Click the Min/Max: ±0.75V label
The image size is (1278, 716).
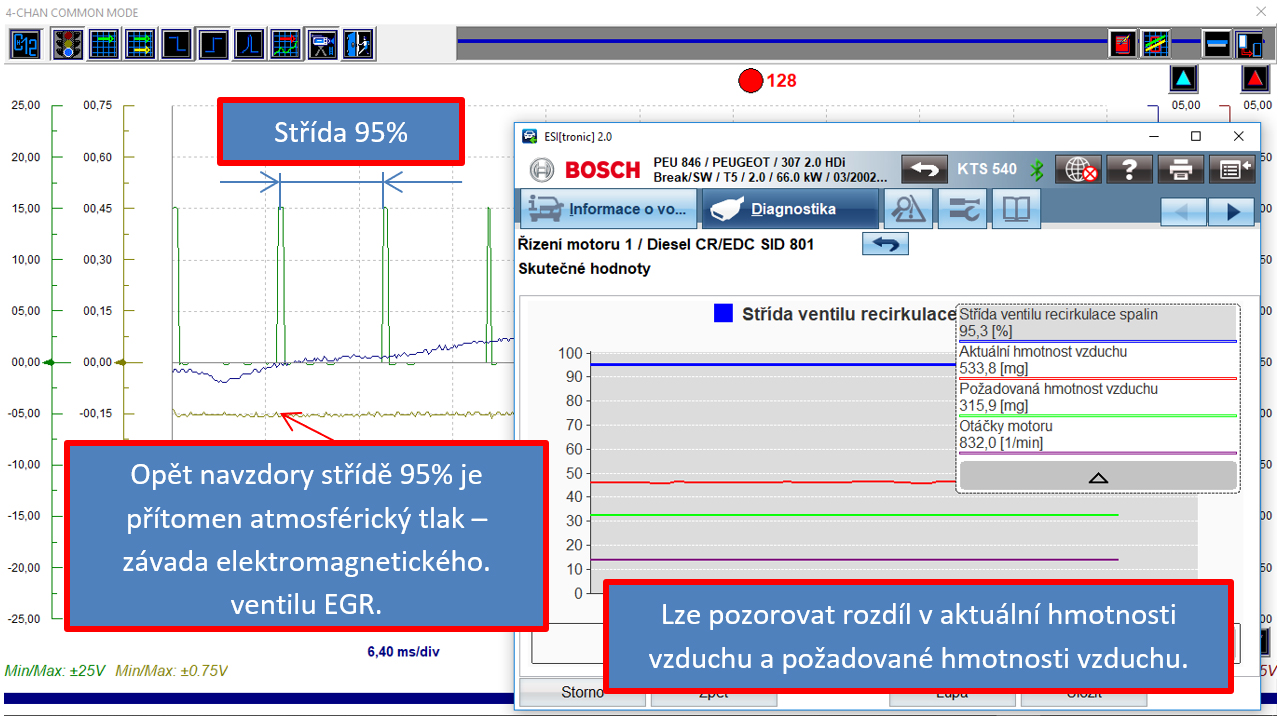click(x=172, y=671)
